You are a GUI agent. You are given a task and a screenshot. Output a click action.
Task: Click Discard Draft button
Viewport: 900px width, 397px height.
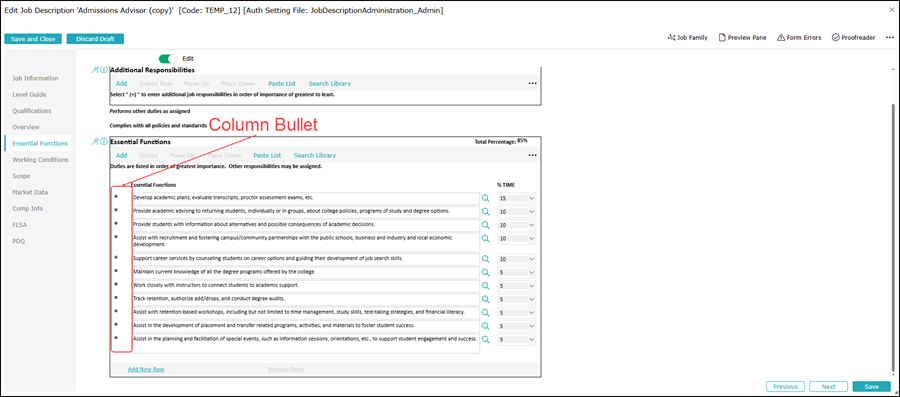[x=95, y=39]
